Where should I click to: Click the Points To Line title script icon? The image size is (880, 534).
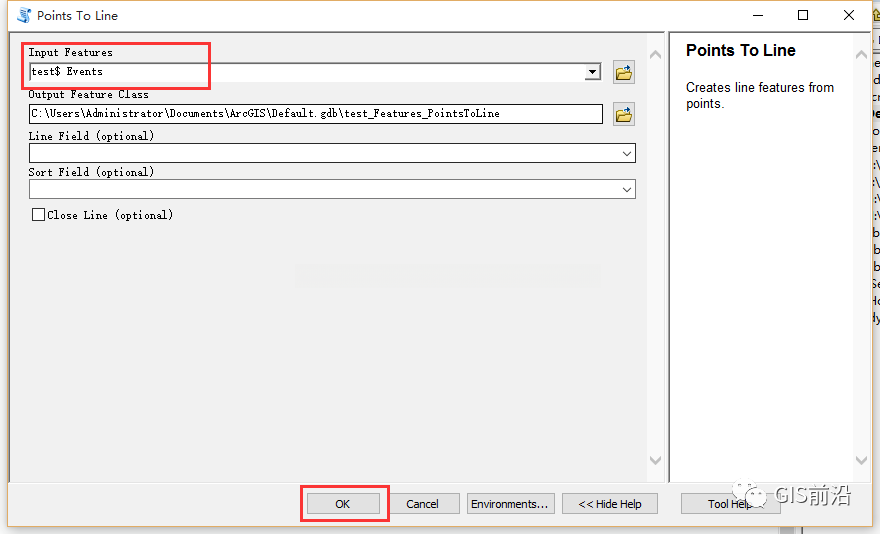coord(24,15)
